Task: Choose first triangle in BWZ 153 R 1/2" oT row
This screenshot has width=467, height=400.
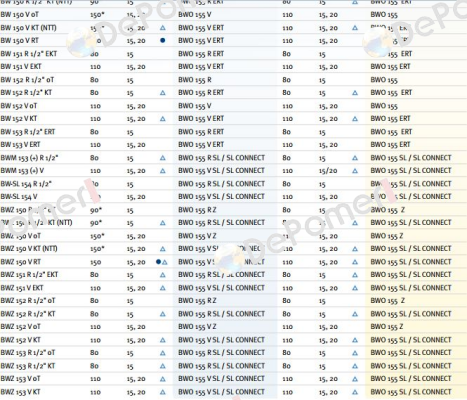Action: [x=163, y=353]
